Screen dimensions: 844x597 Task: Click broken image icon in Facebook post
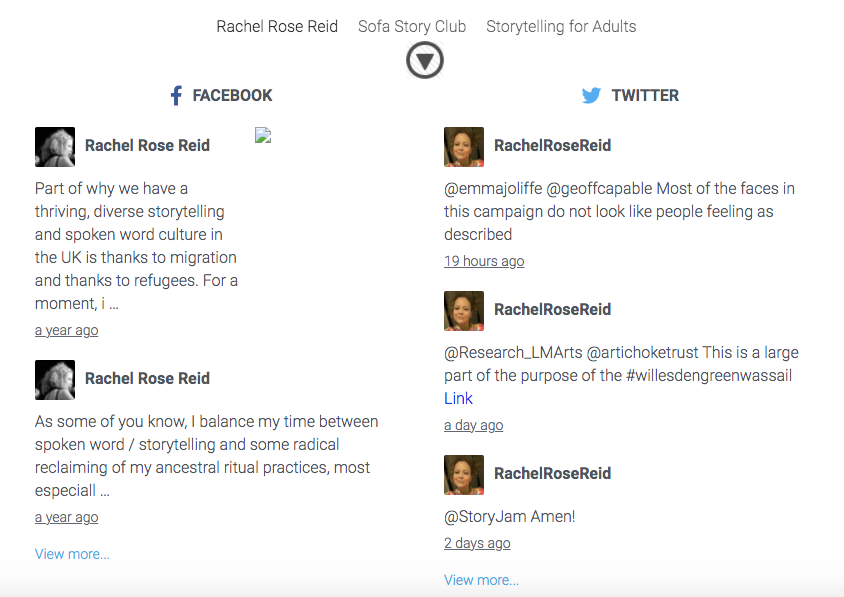tap(263, 136)
